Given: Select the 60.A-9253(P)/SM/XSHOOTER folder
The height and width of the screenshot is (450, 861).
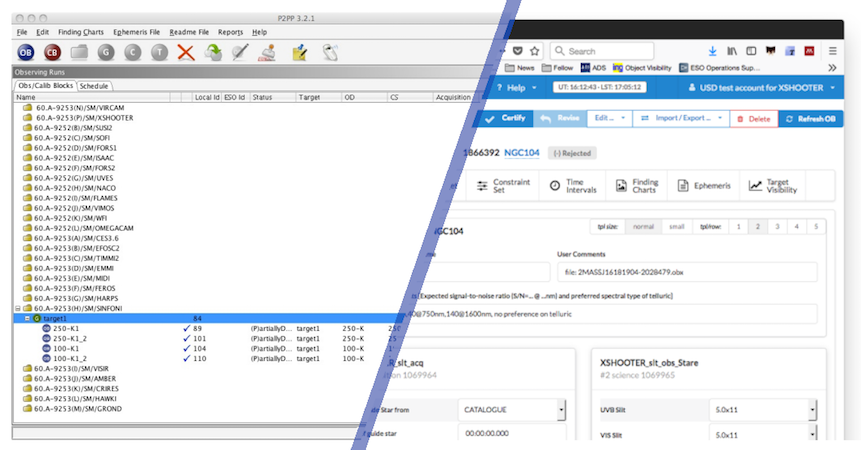Looking at the screenshot, I should pos(83,117).
